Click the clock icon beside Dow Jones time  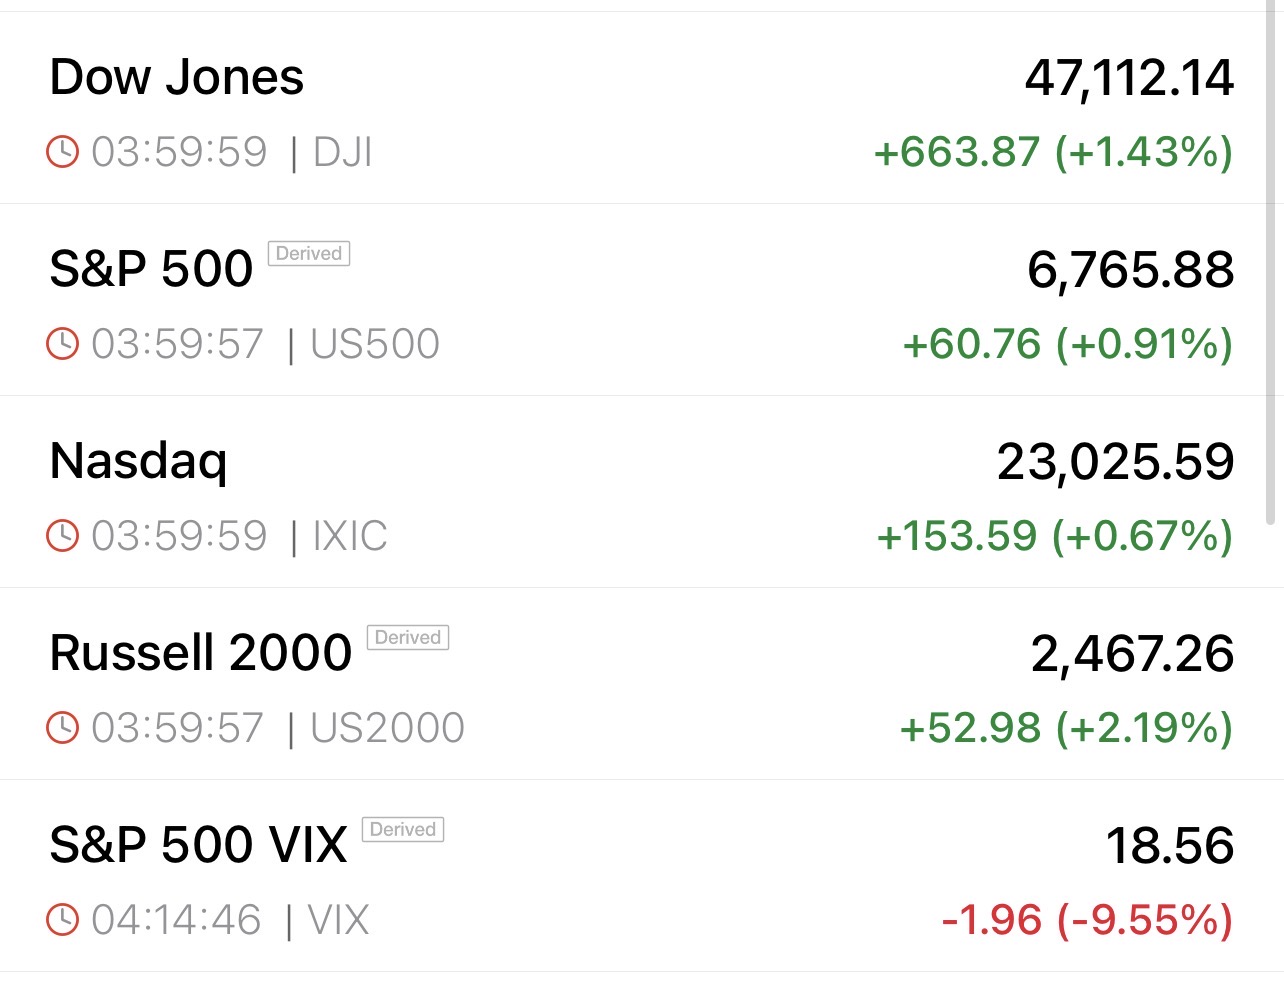click(62, 152)
